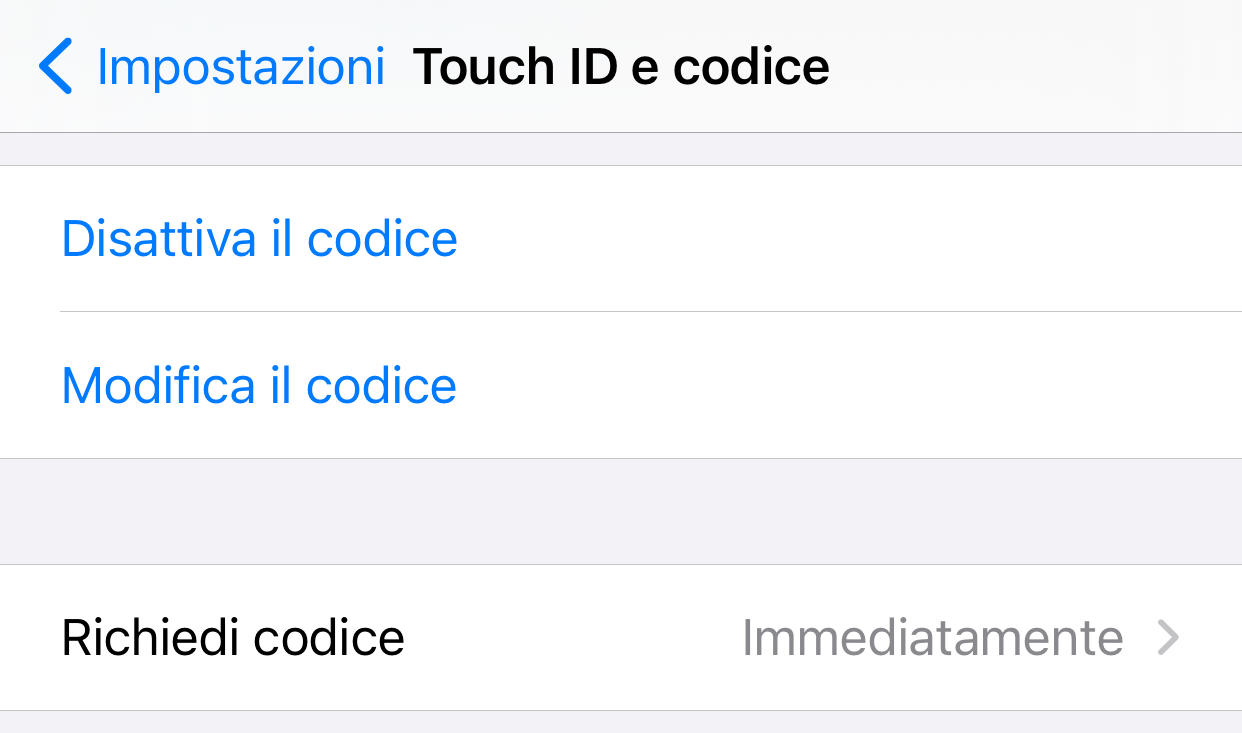Screen dimensions: 1242x733
Task: Tap the right-pointing arrow in the bottom row
Action: [x=1168, y=638]
